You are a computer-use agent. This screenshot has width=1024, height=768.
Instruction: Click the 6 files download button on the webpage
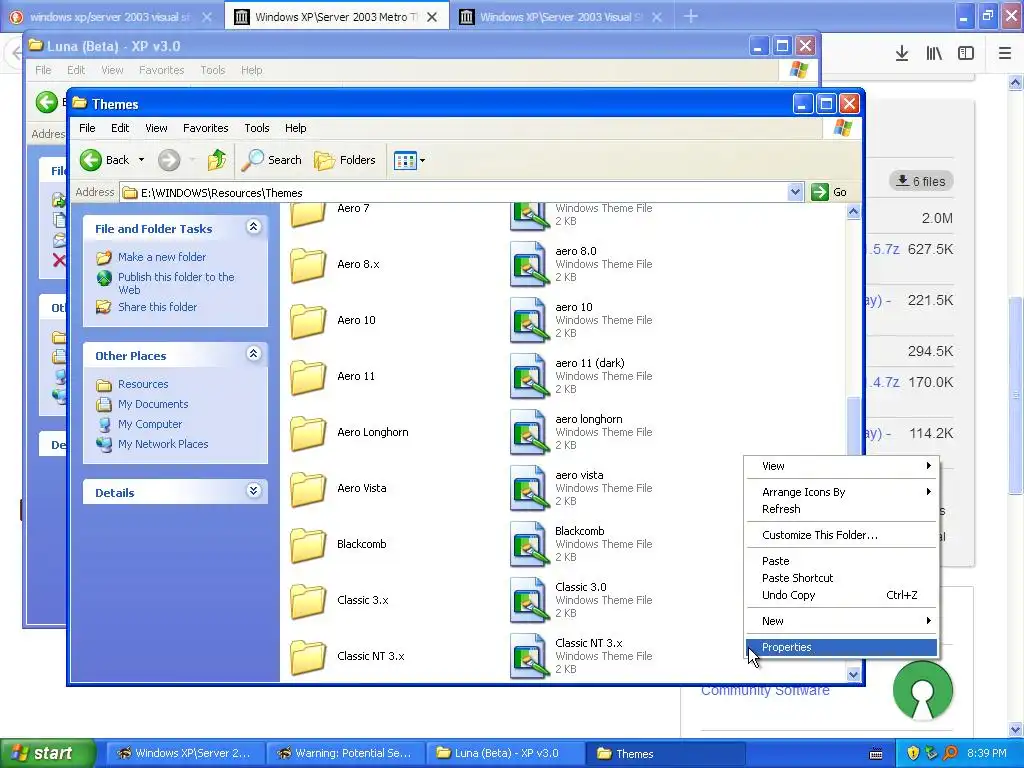tap(921, 181)
